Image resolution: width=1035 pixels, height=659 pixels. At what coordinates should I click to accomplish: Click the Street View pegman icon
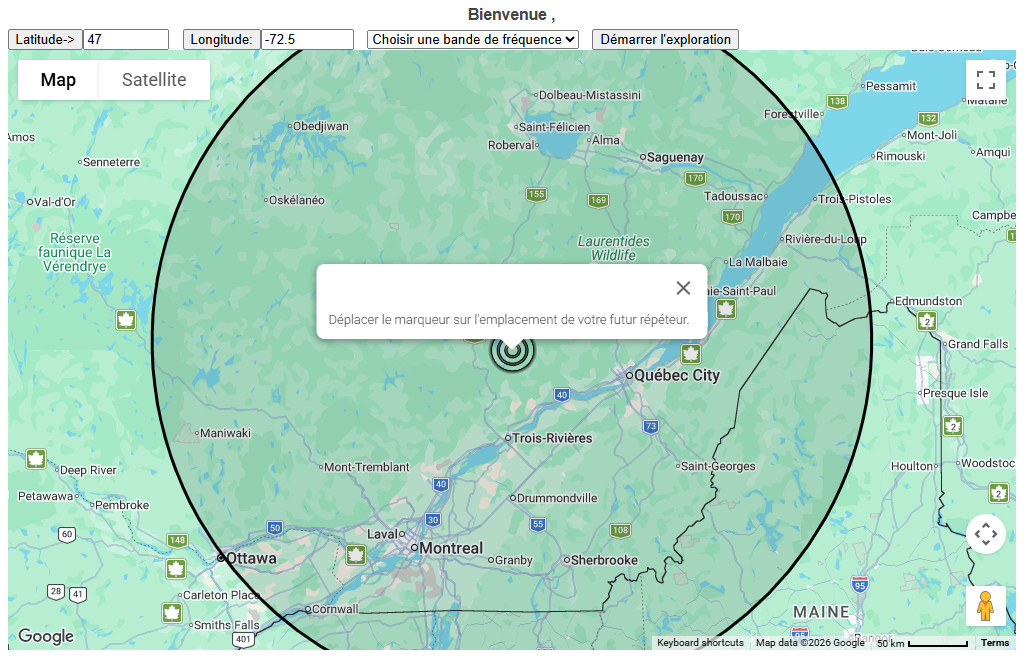[985, 606]
